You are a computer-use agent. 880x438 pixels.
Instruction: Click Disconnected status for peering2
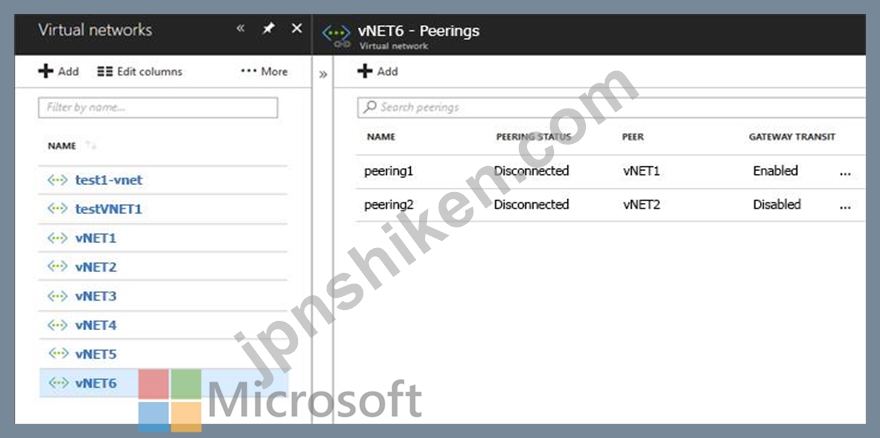click(x=531, y=204)
